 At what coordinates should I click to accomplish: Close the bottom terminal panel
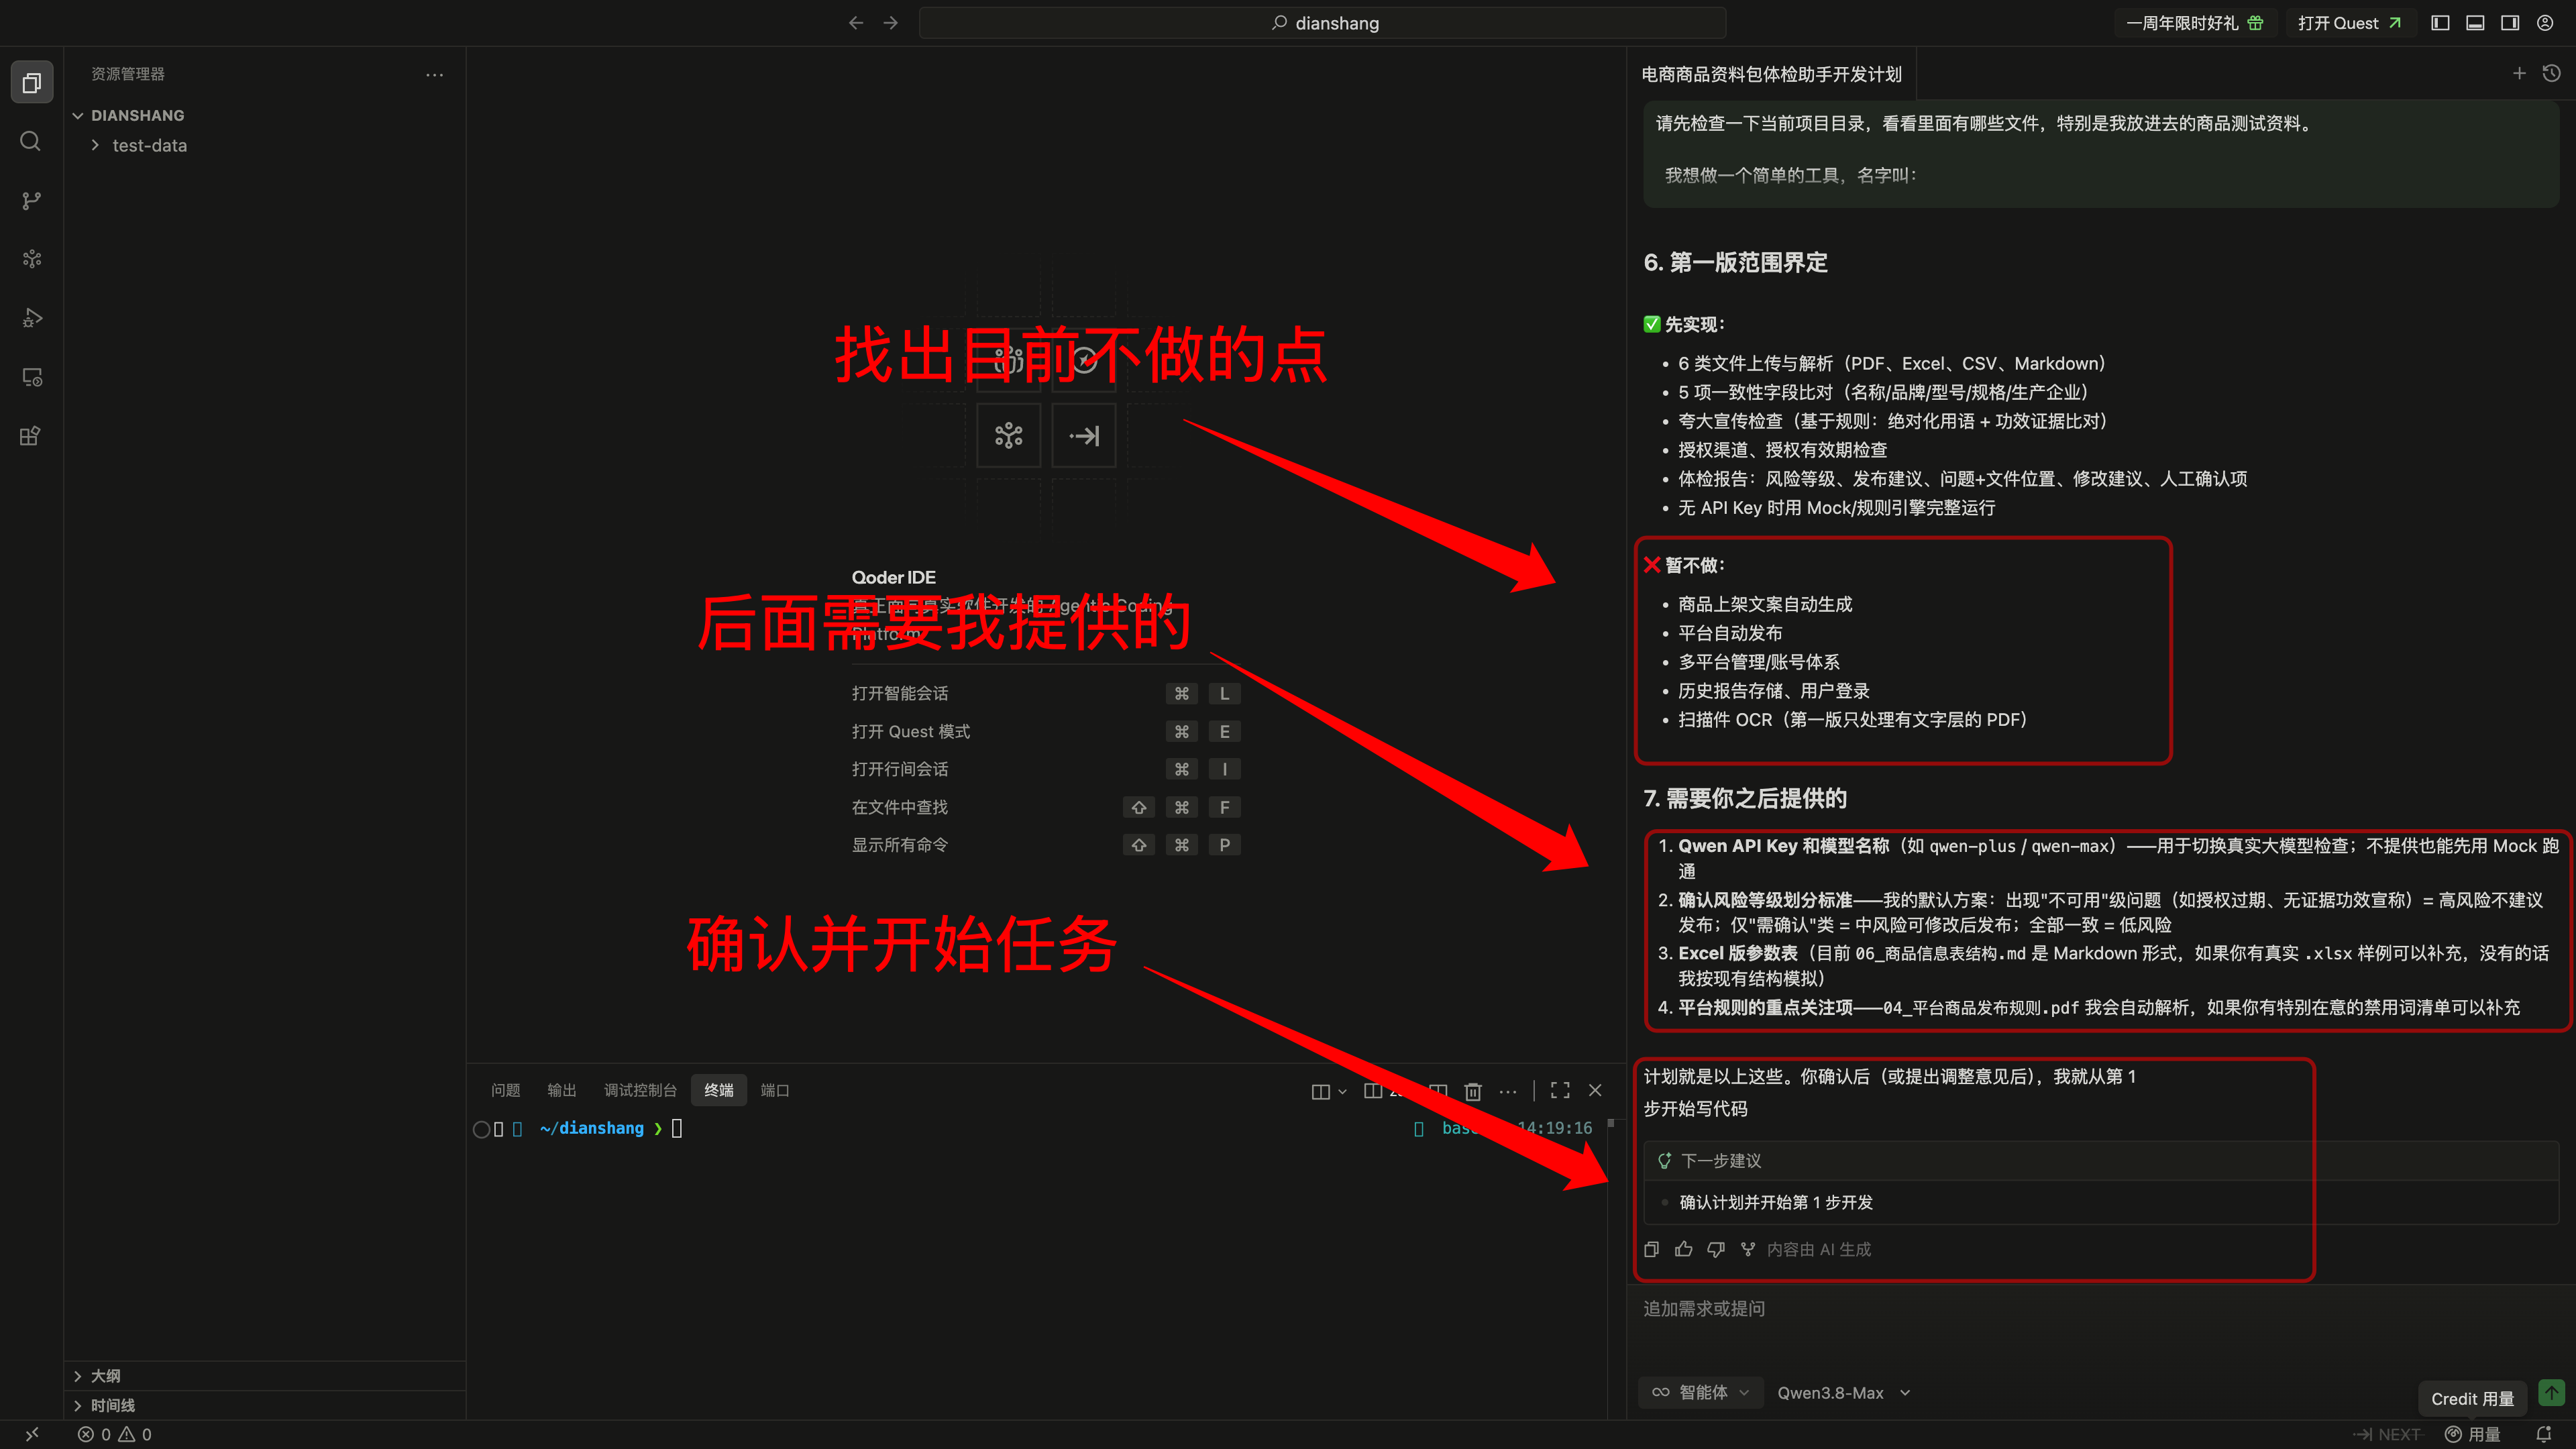click(x=1595, y=1090)
